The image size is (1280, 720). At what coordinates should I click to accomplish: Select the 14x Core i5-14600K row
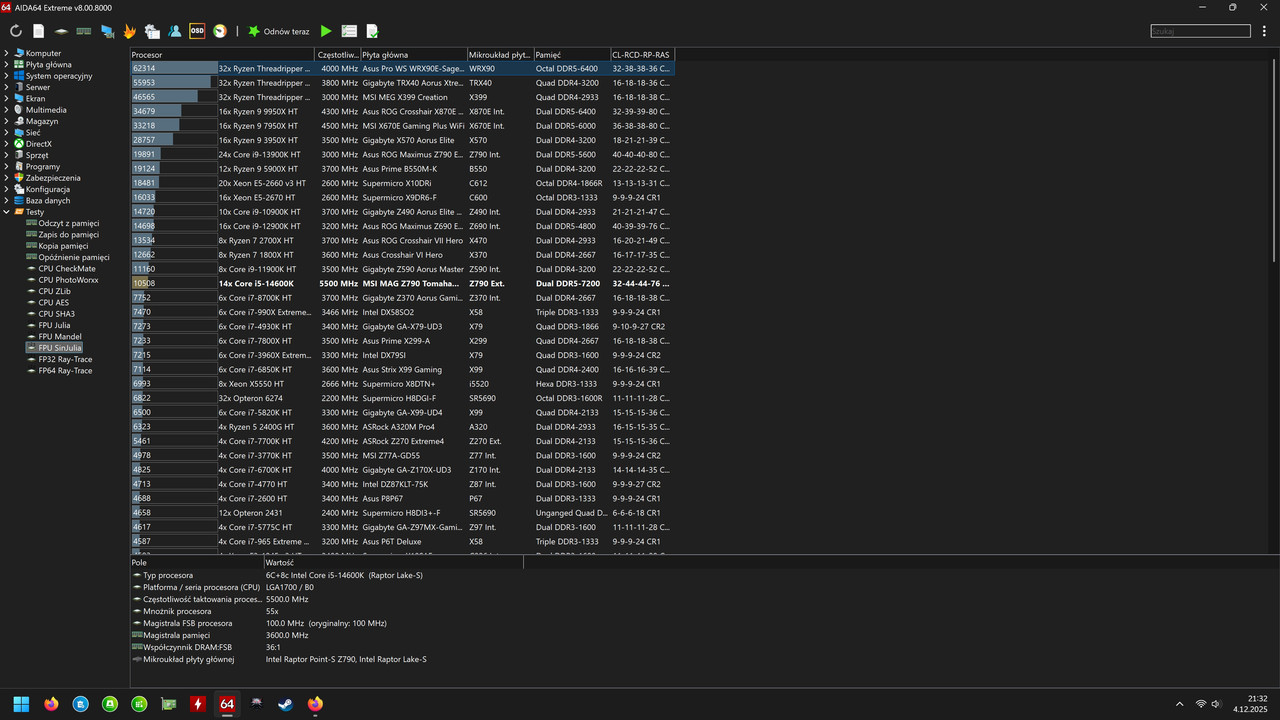[x=403, y=284]
